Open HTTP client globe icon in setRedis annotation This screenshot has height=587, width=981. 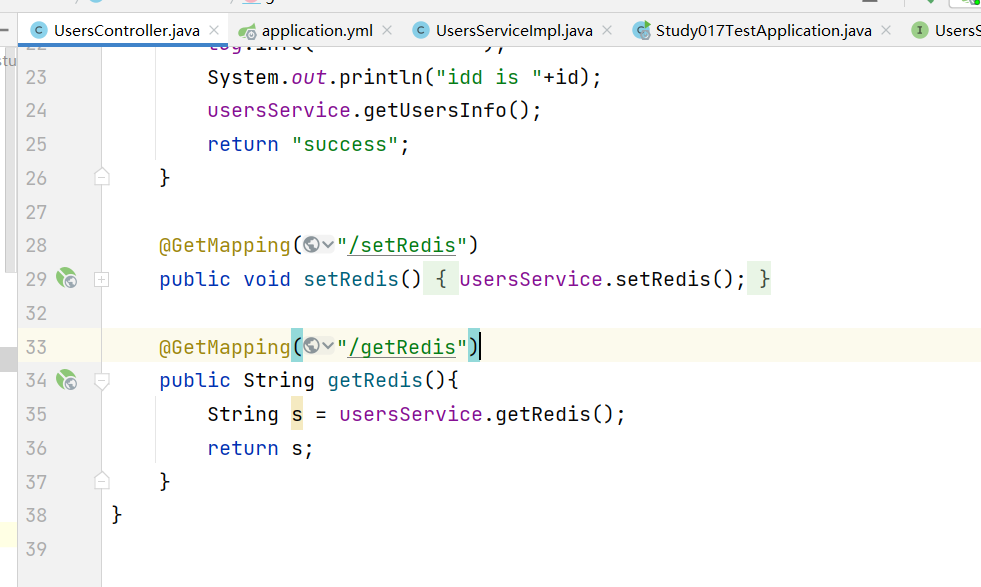click(311, 245)
